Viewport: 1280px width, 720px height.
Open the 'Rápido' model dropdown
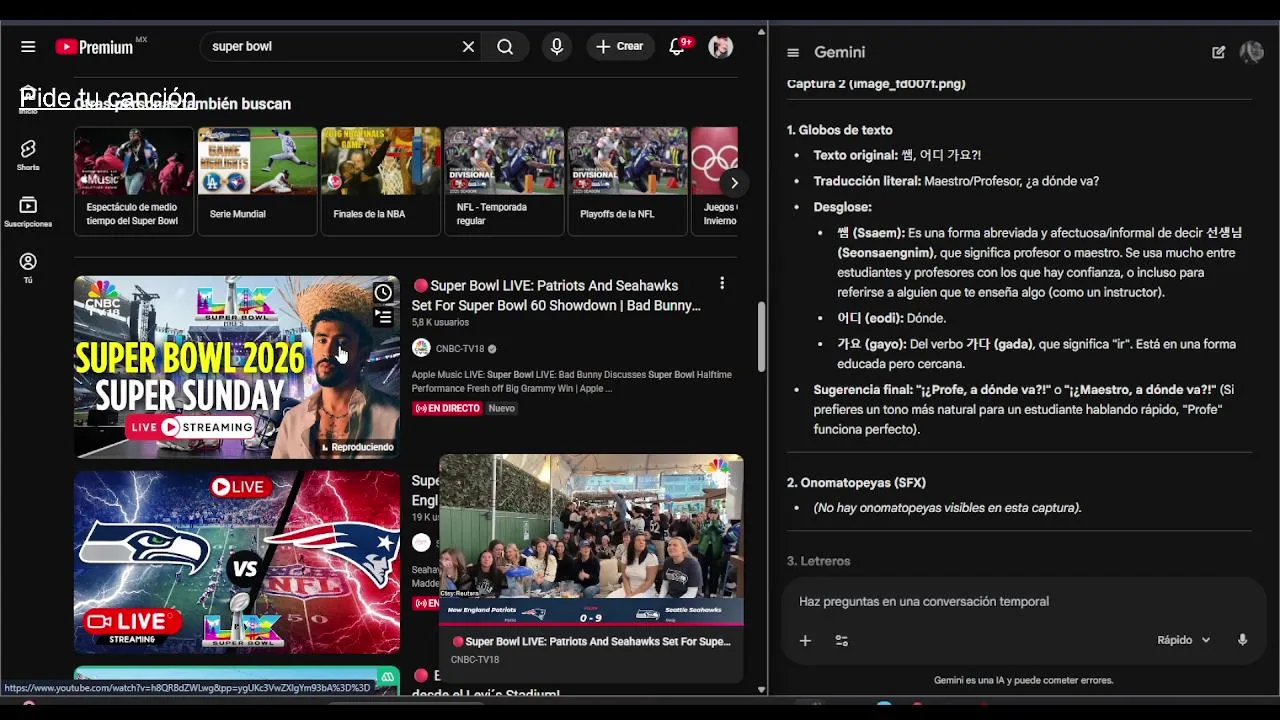click(x=1184, y=640)
